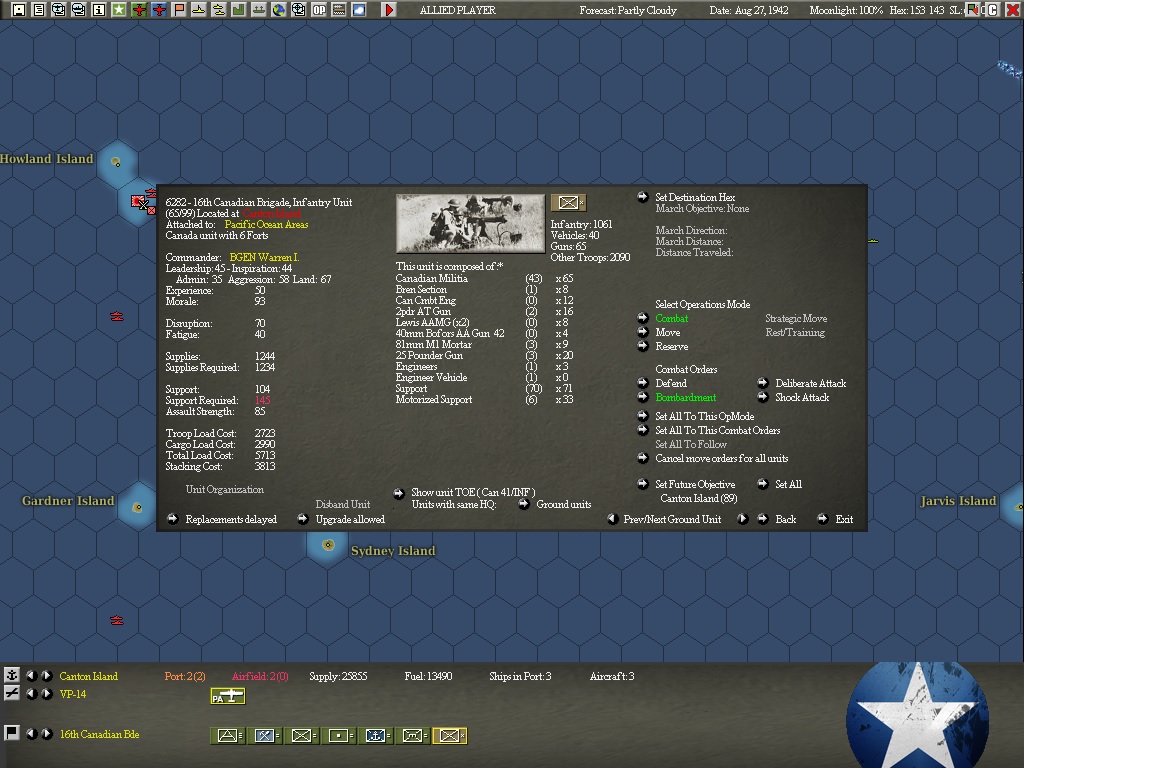This screenshot has height=768, width=1152.
Task: Go to next base left of Canton Island
Action: (46, 675)
